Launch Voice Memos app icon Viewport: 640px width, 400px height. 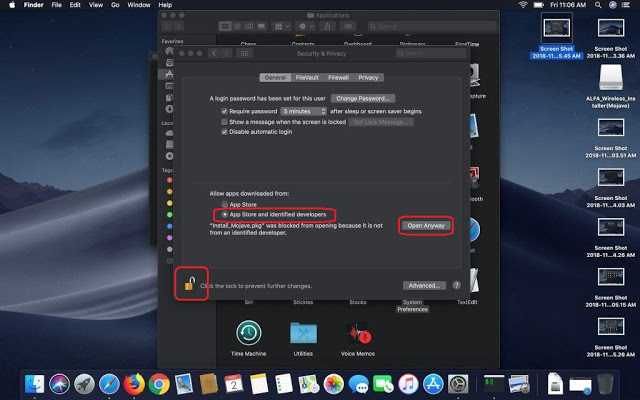(358, 333)
